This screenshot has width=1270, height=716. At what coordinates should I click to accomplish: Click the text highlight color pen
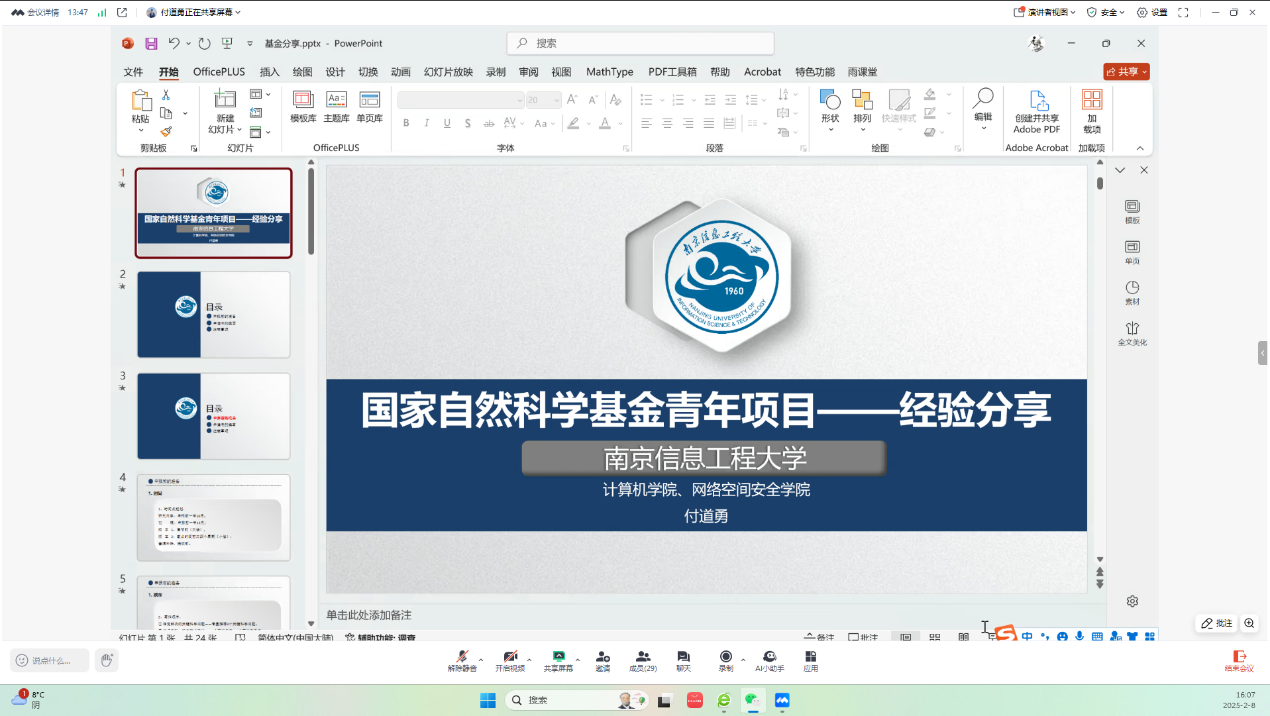pos(572,123)
